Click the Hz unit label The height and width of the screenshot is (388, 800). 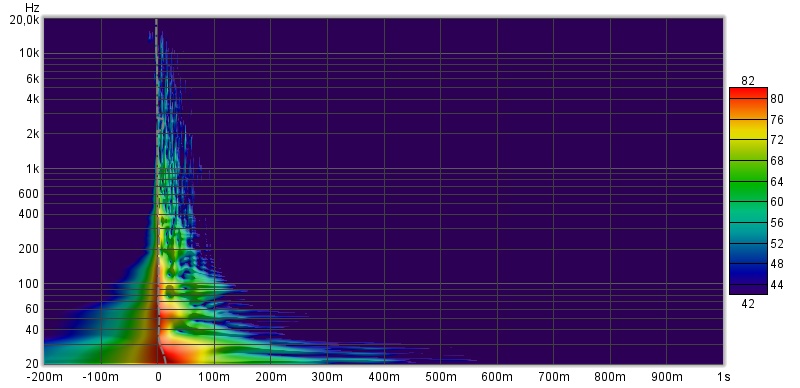click(x=32, y=8)
